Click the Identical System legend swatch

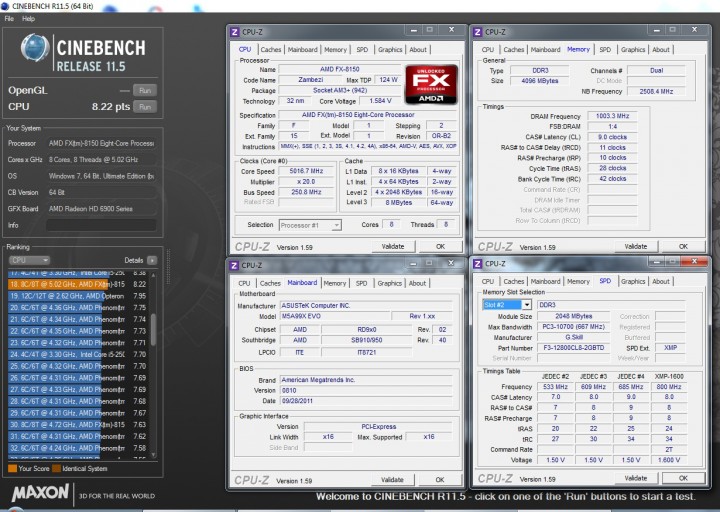point(56,468)
